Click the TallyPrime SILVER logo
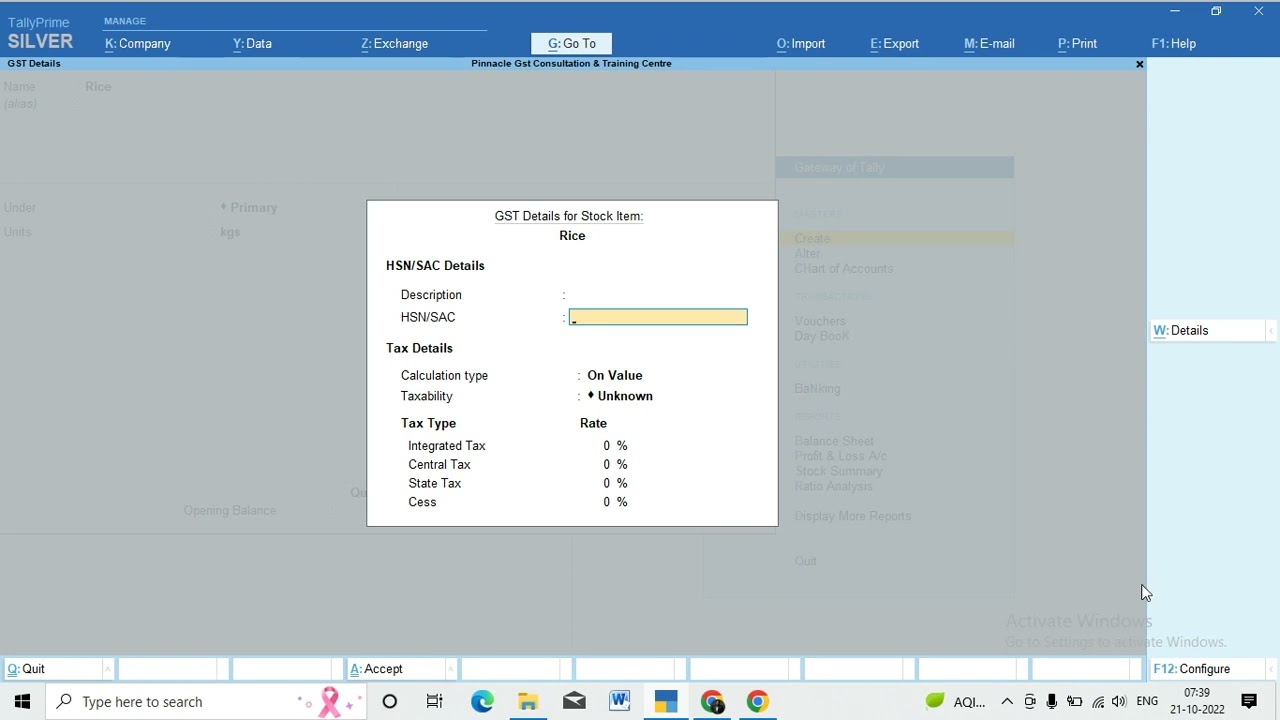 click(40, 34)
